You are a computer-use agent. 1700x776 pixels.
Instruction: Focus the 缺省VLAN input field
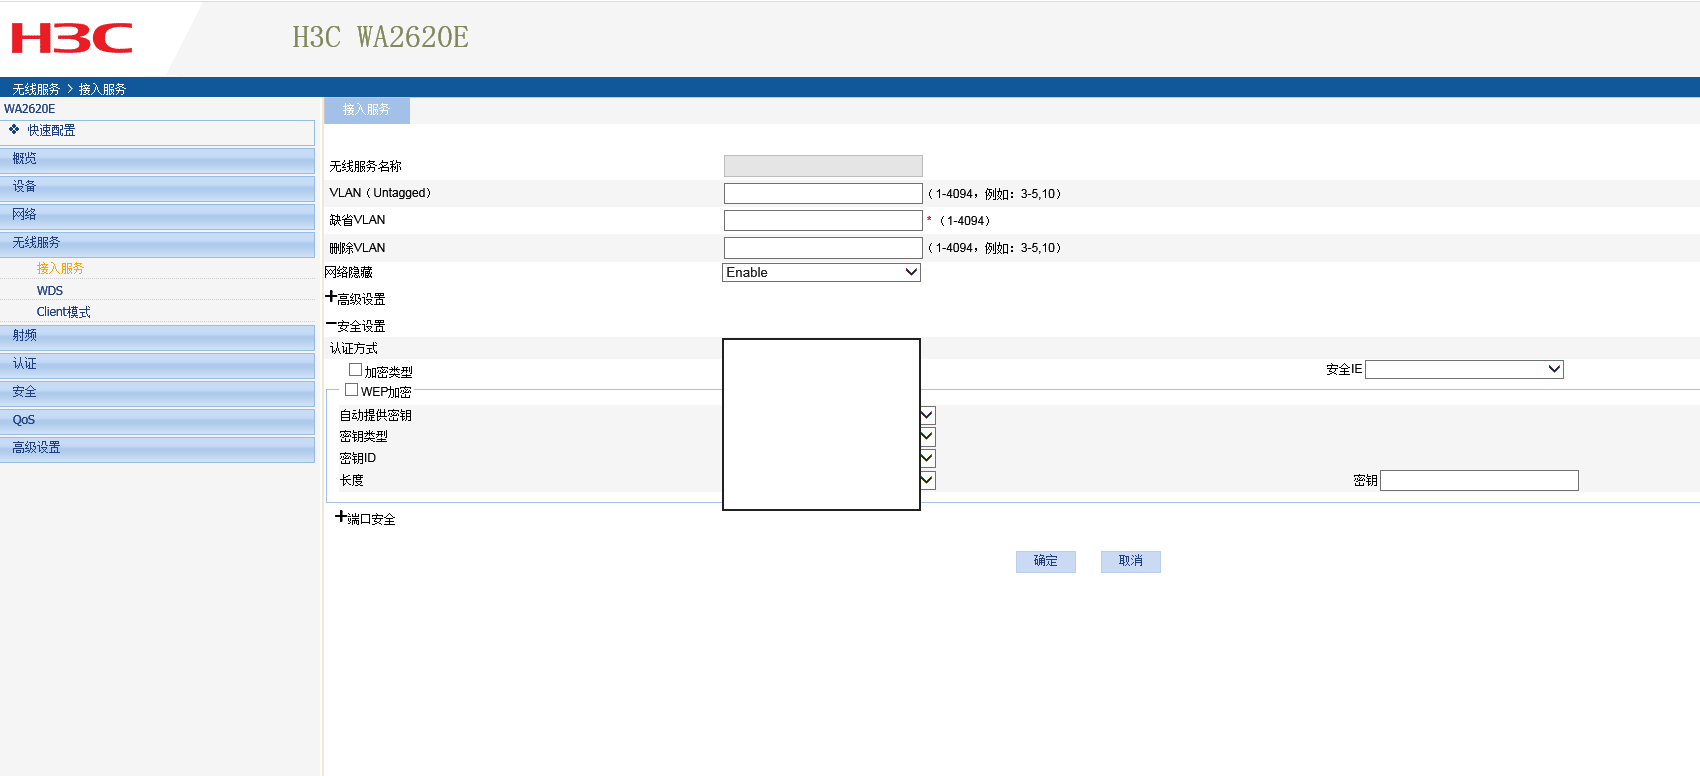[x=823, y=220]
